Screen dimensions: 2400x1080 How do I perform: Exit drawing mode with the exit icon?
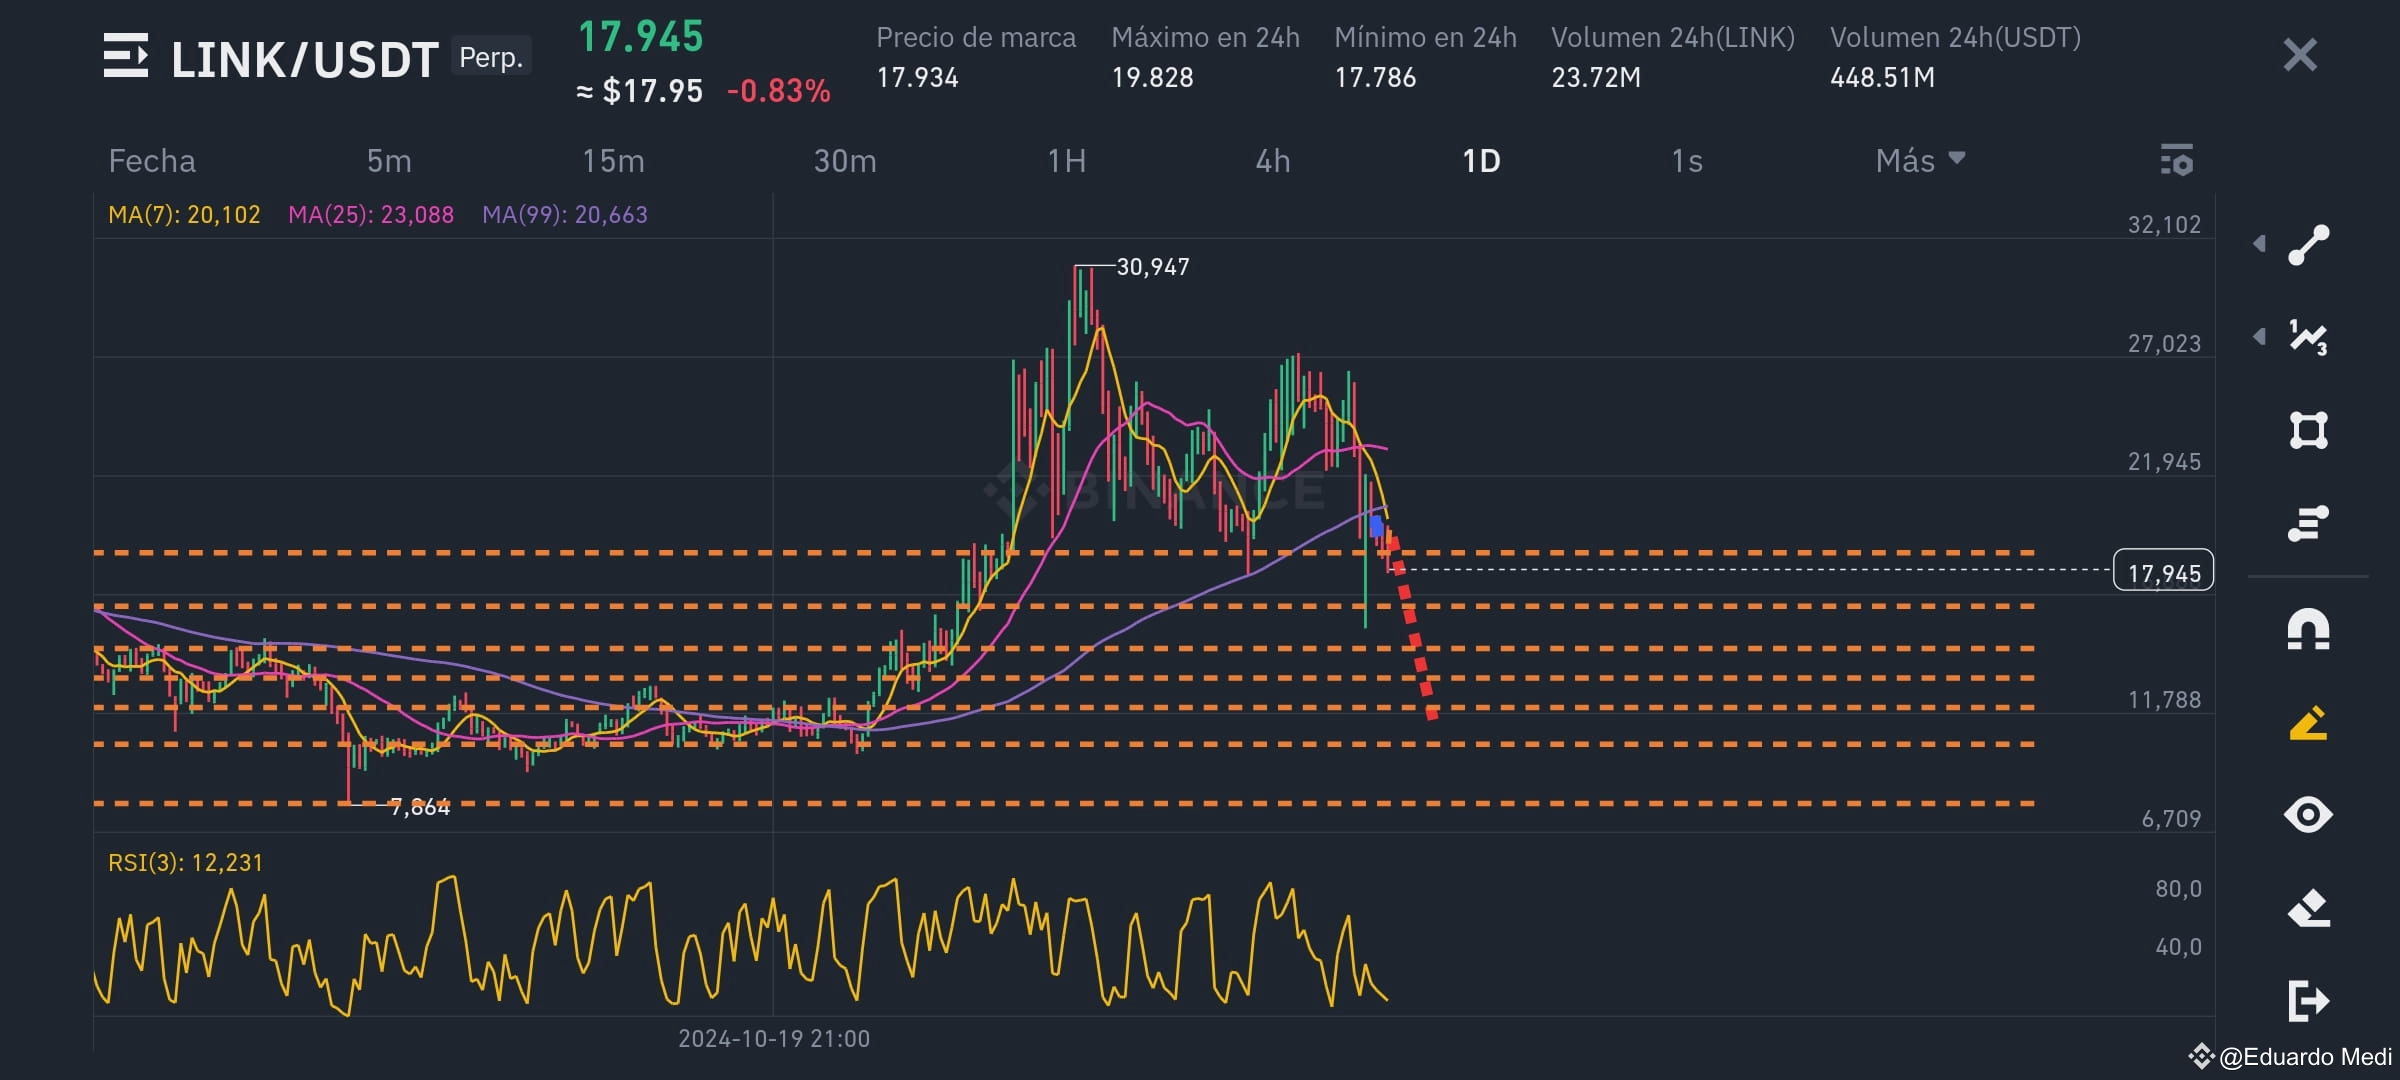2308,1001
